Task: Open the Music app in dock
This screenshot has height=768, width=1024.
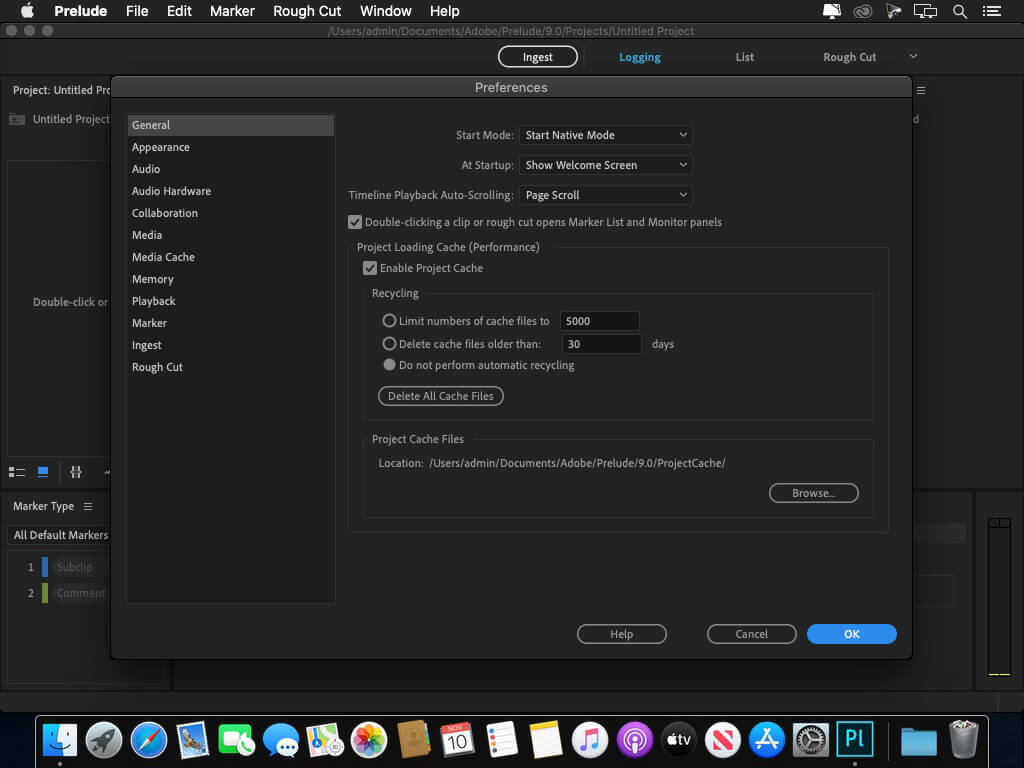Action: tap(590, 740)
